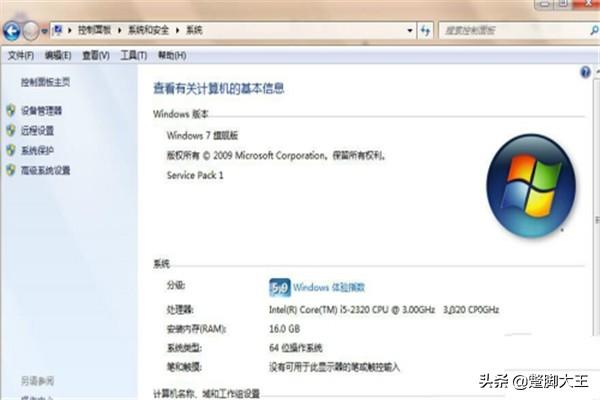
Task: Click the 查看有关计算机的基本信息 heading
Action: tap(218, 88)
